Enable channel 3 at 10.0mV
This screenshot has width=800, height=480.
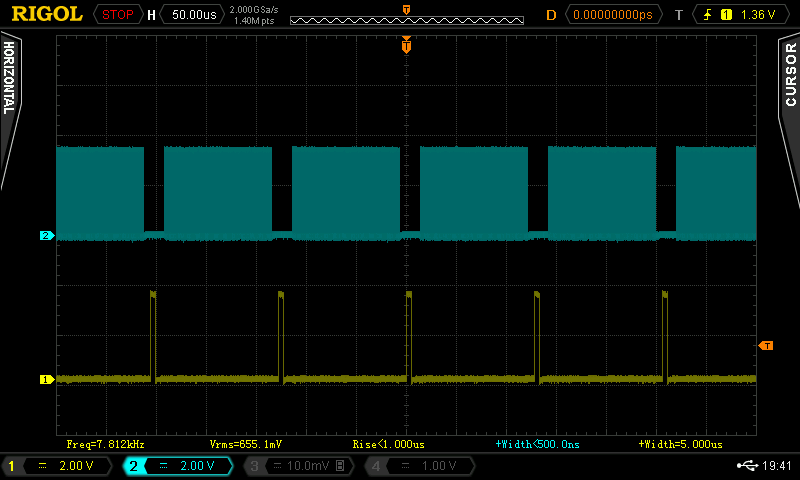(x=298, y=466)
